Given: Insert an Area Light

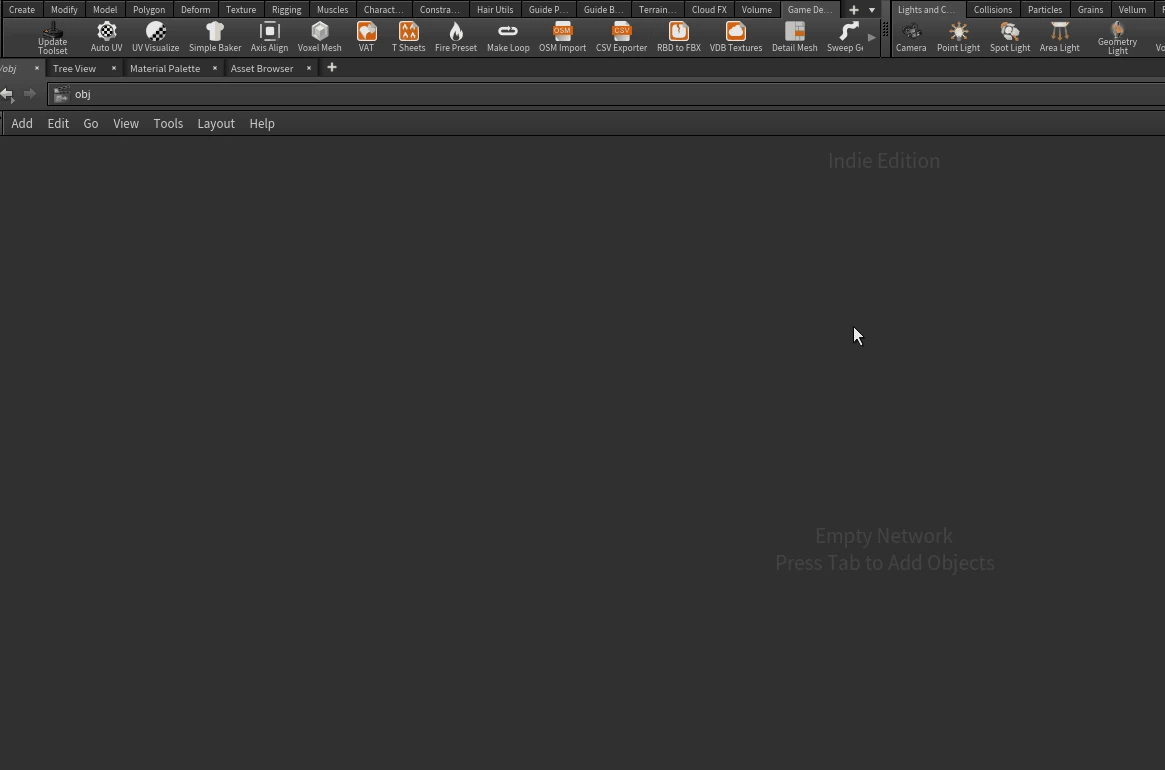Looking at the screenshot, I should pyautogui.click(x=1059, y=38).
